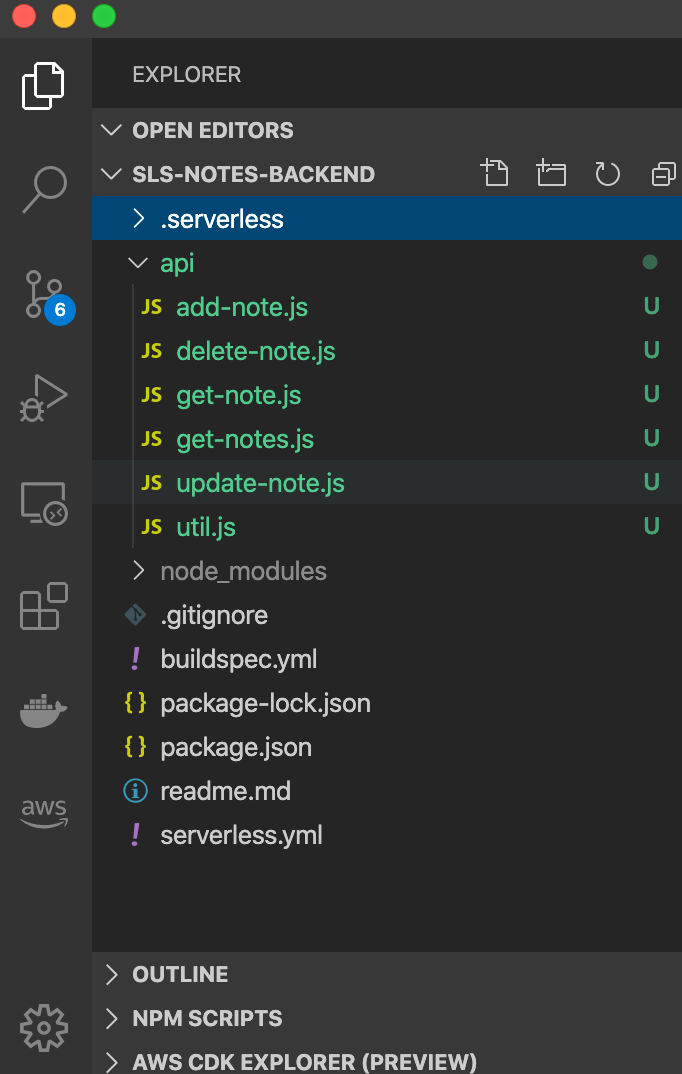Click the git icon beside .gitignore
This screenshot has height=1074, width=682.
coord(136,614)
